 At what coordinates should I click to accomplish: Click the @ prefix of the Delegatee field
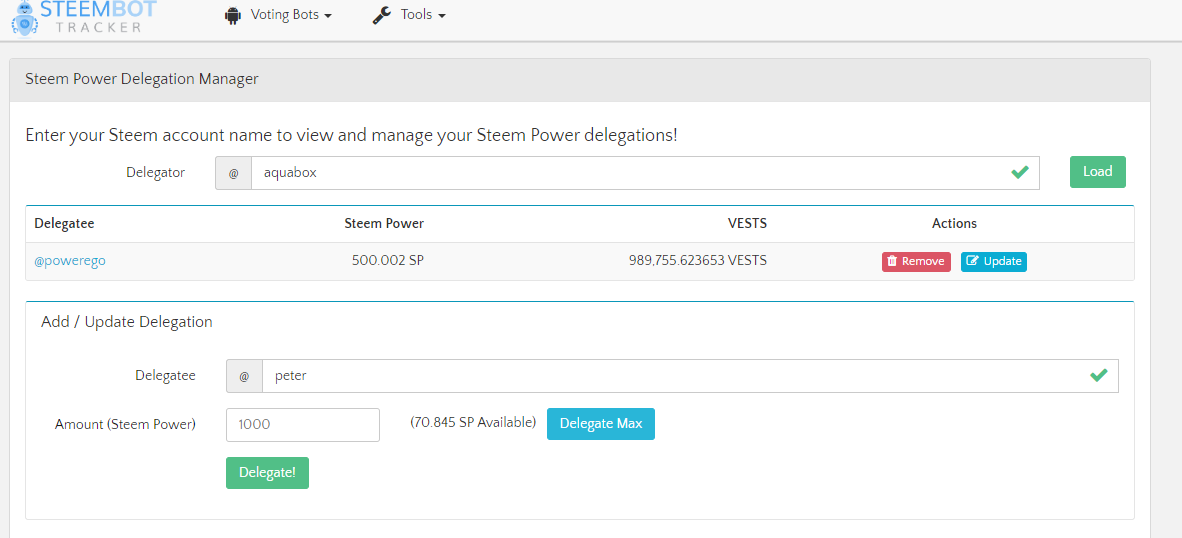point(244,375)
